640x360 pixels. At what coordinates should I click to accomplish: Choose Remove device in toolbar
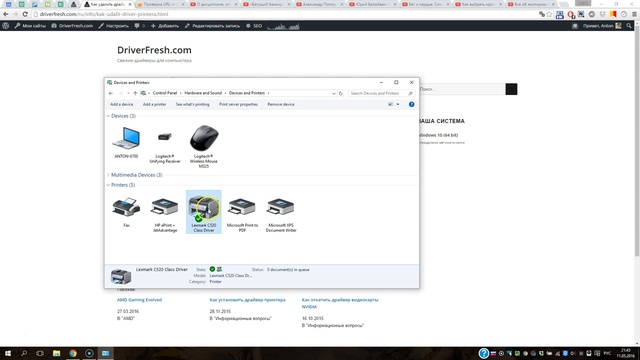click(x=281, y=104)
